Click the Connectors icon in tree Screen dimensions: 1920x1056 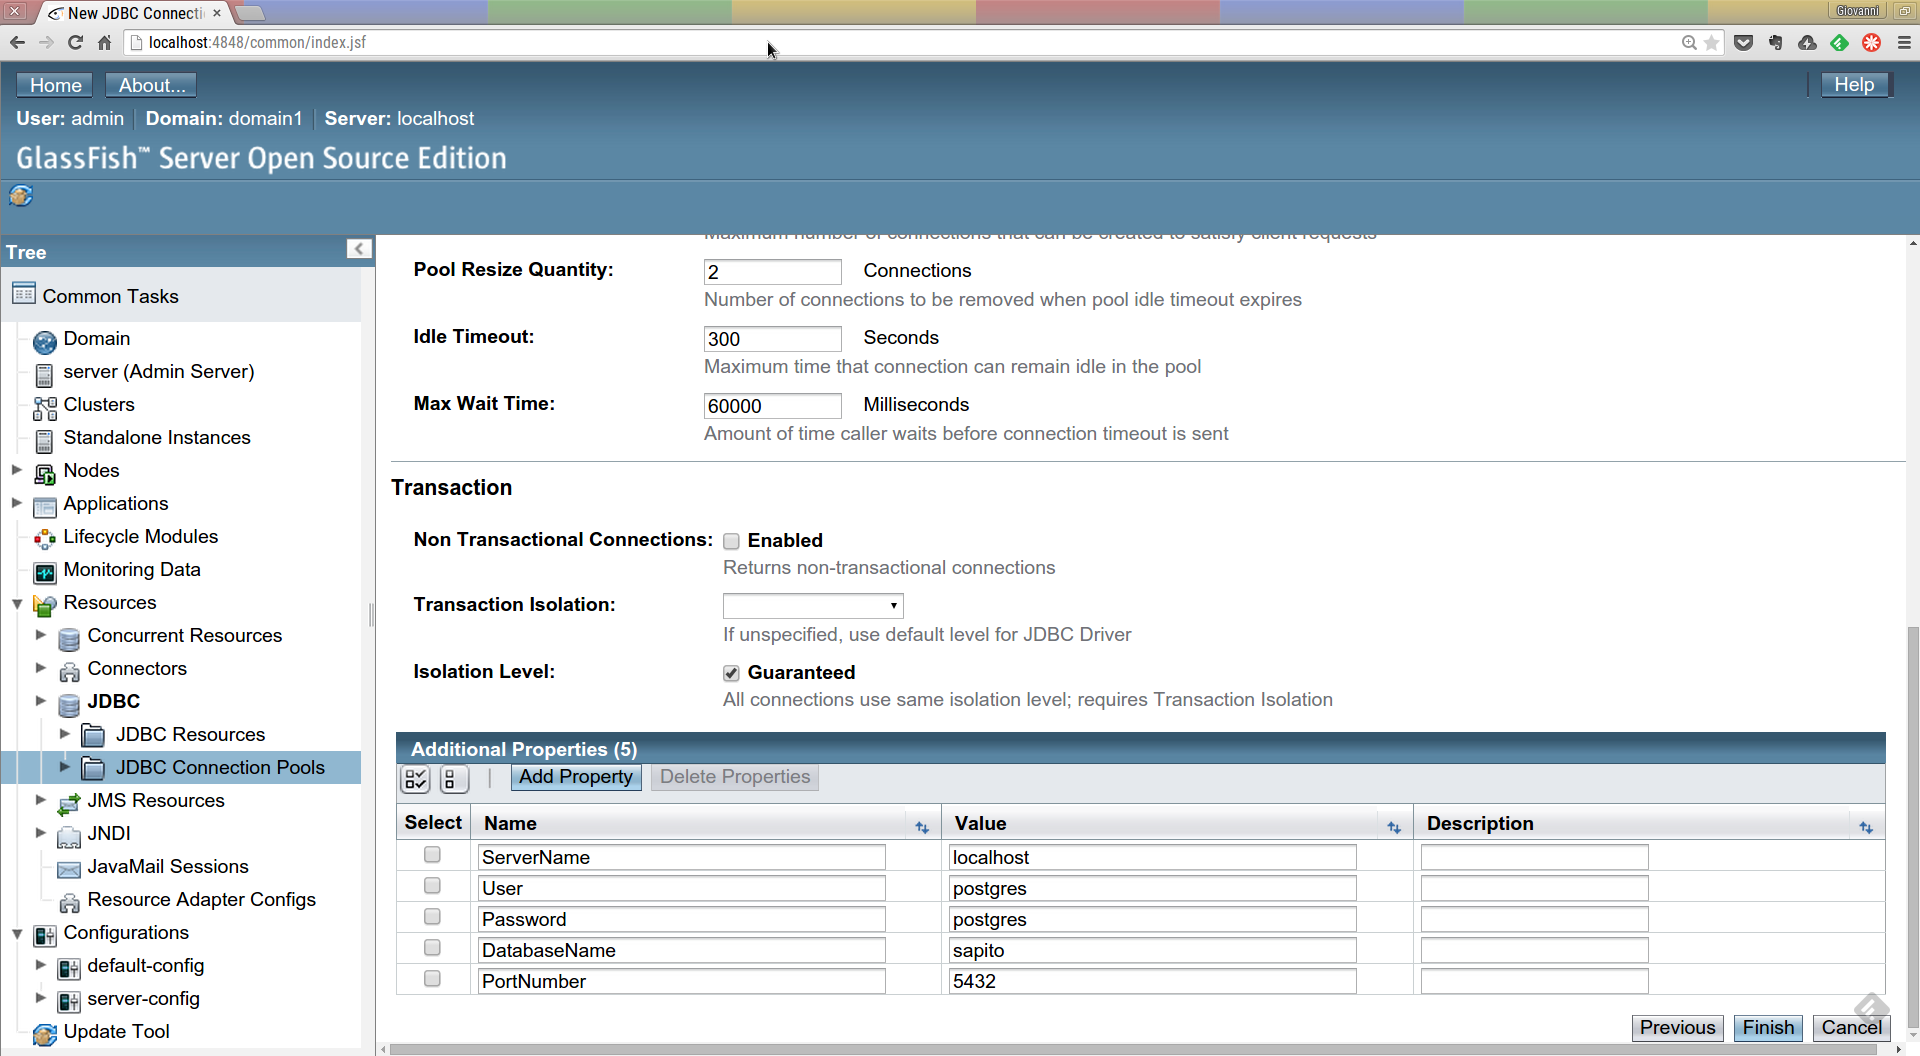point(69,672)
